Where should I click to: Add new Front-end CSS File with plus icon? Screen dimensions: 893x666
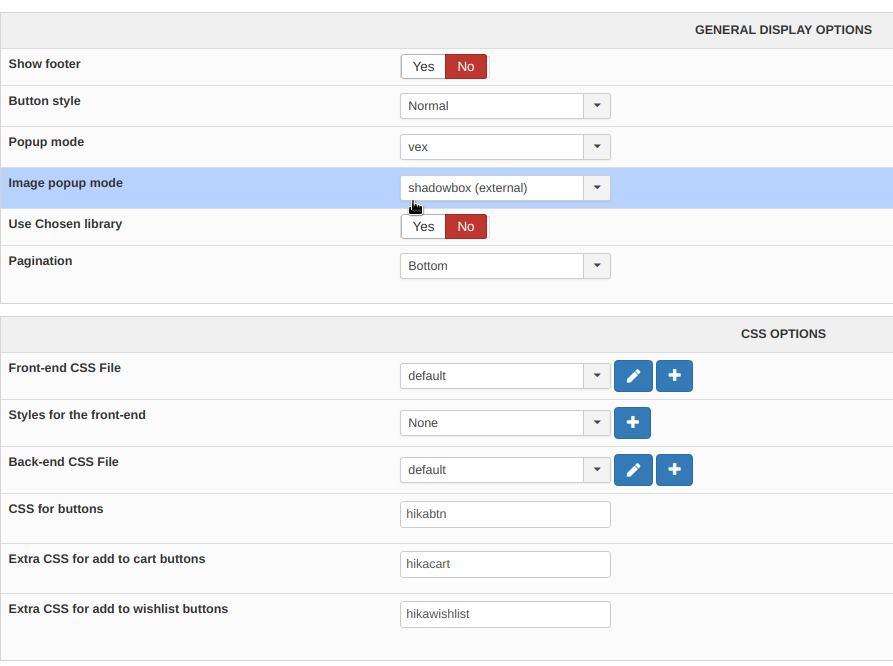(x=674, y=376)
